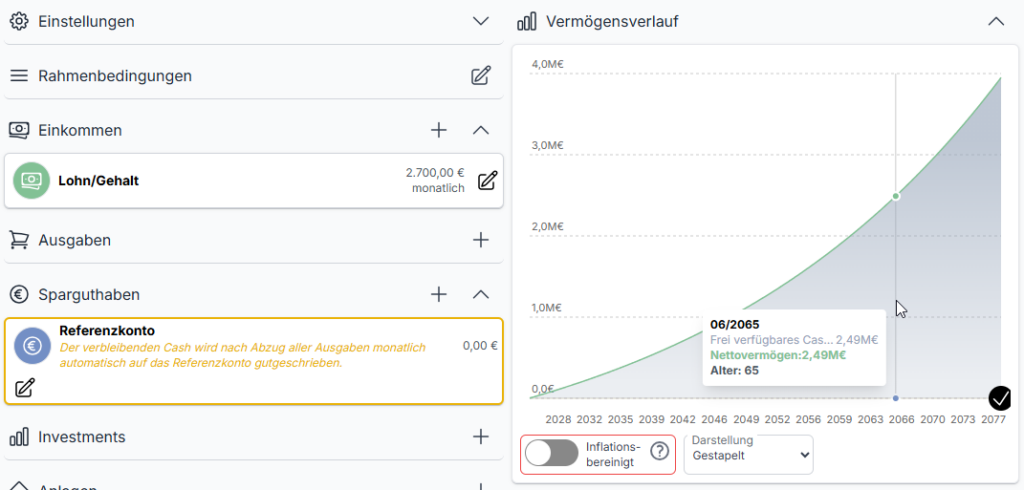Select the Lohn/Gehalt label
The height and width of the screenshot is (490, 1024).
(x=98, y=181)
